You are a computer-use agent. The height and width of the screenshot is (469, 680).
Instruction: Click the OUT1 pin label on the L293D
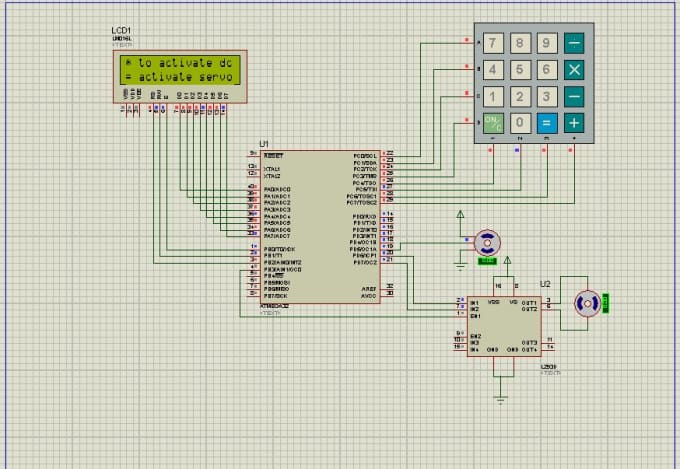point(530,303)
